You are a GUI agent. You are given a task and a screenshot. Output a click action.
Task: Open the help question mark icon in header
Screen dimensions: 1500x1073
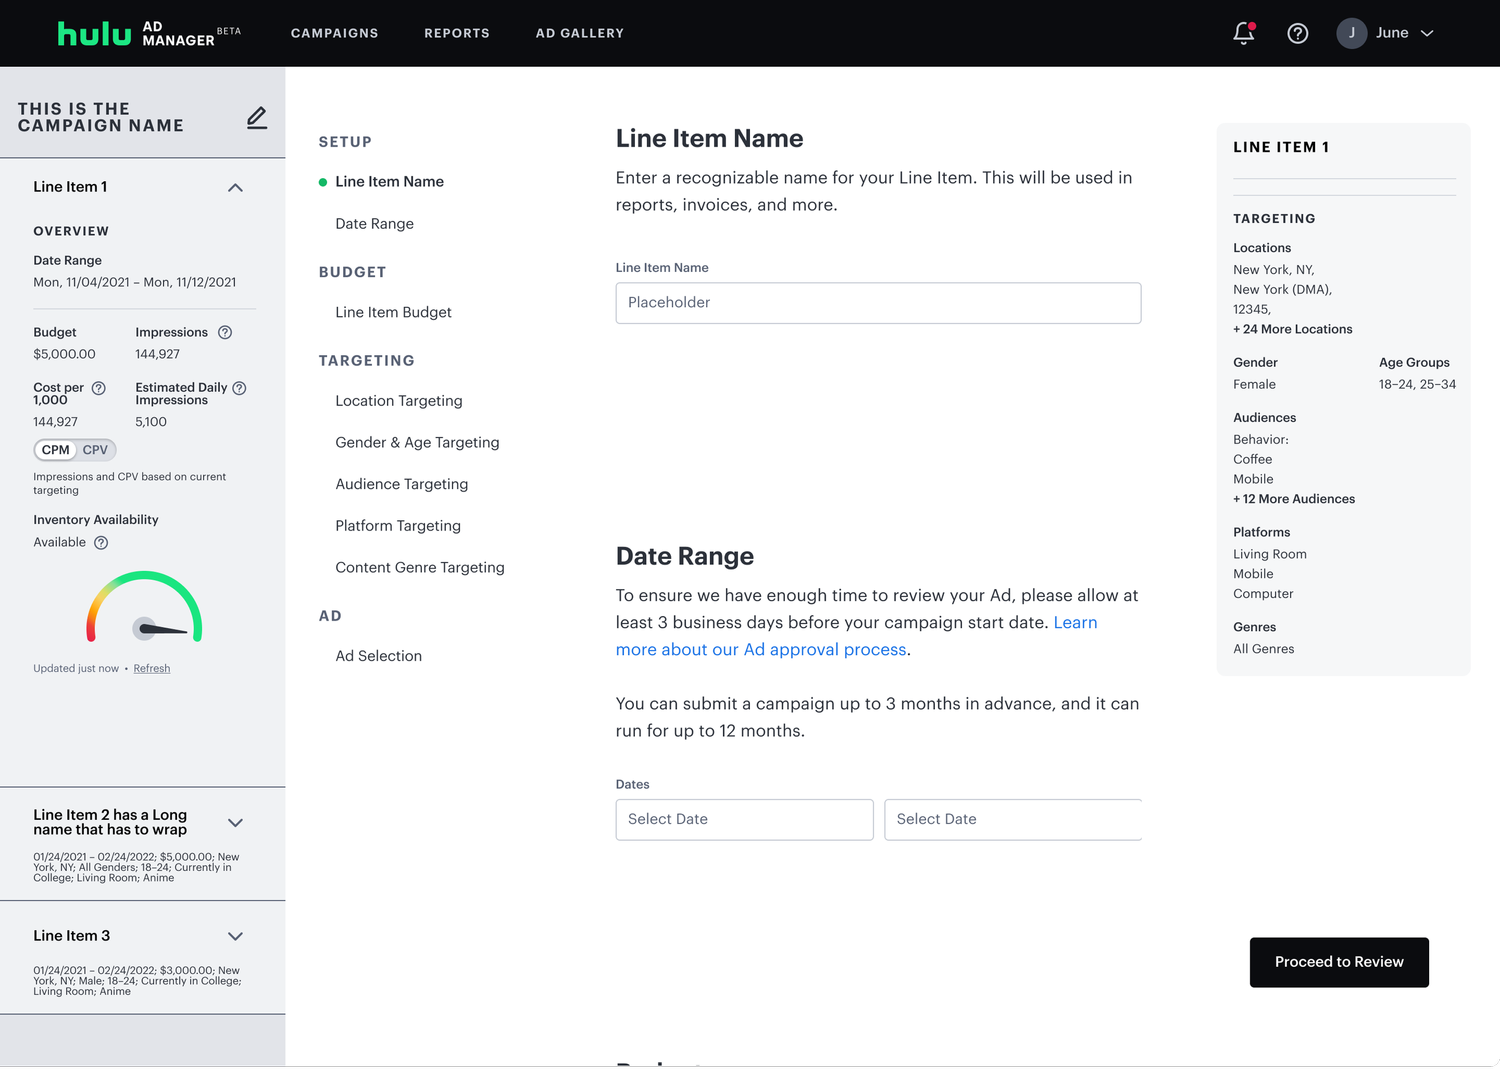click(x=1297, y=33)
